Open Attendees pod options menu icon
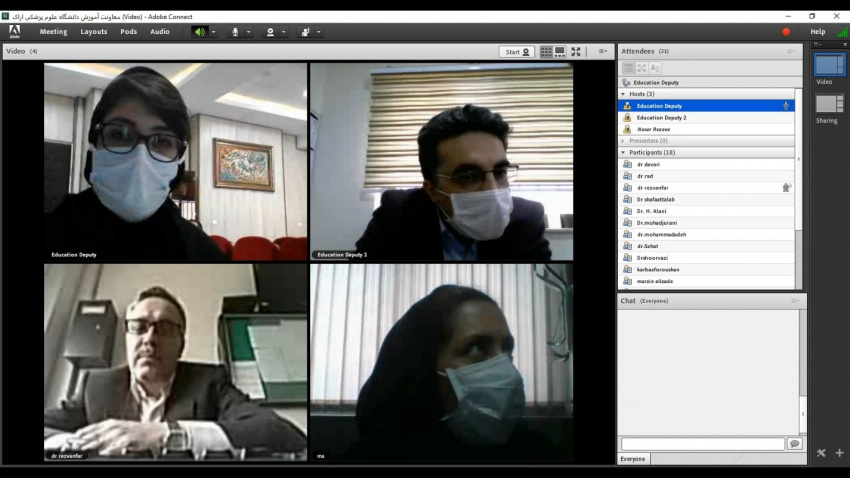The image size is (850, 478). click(791, 51)
